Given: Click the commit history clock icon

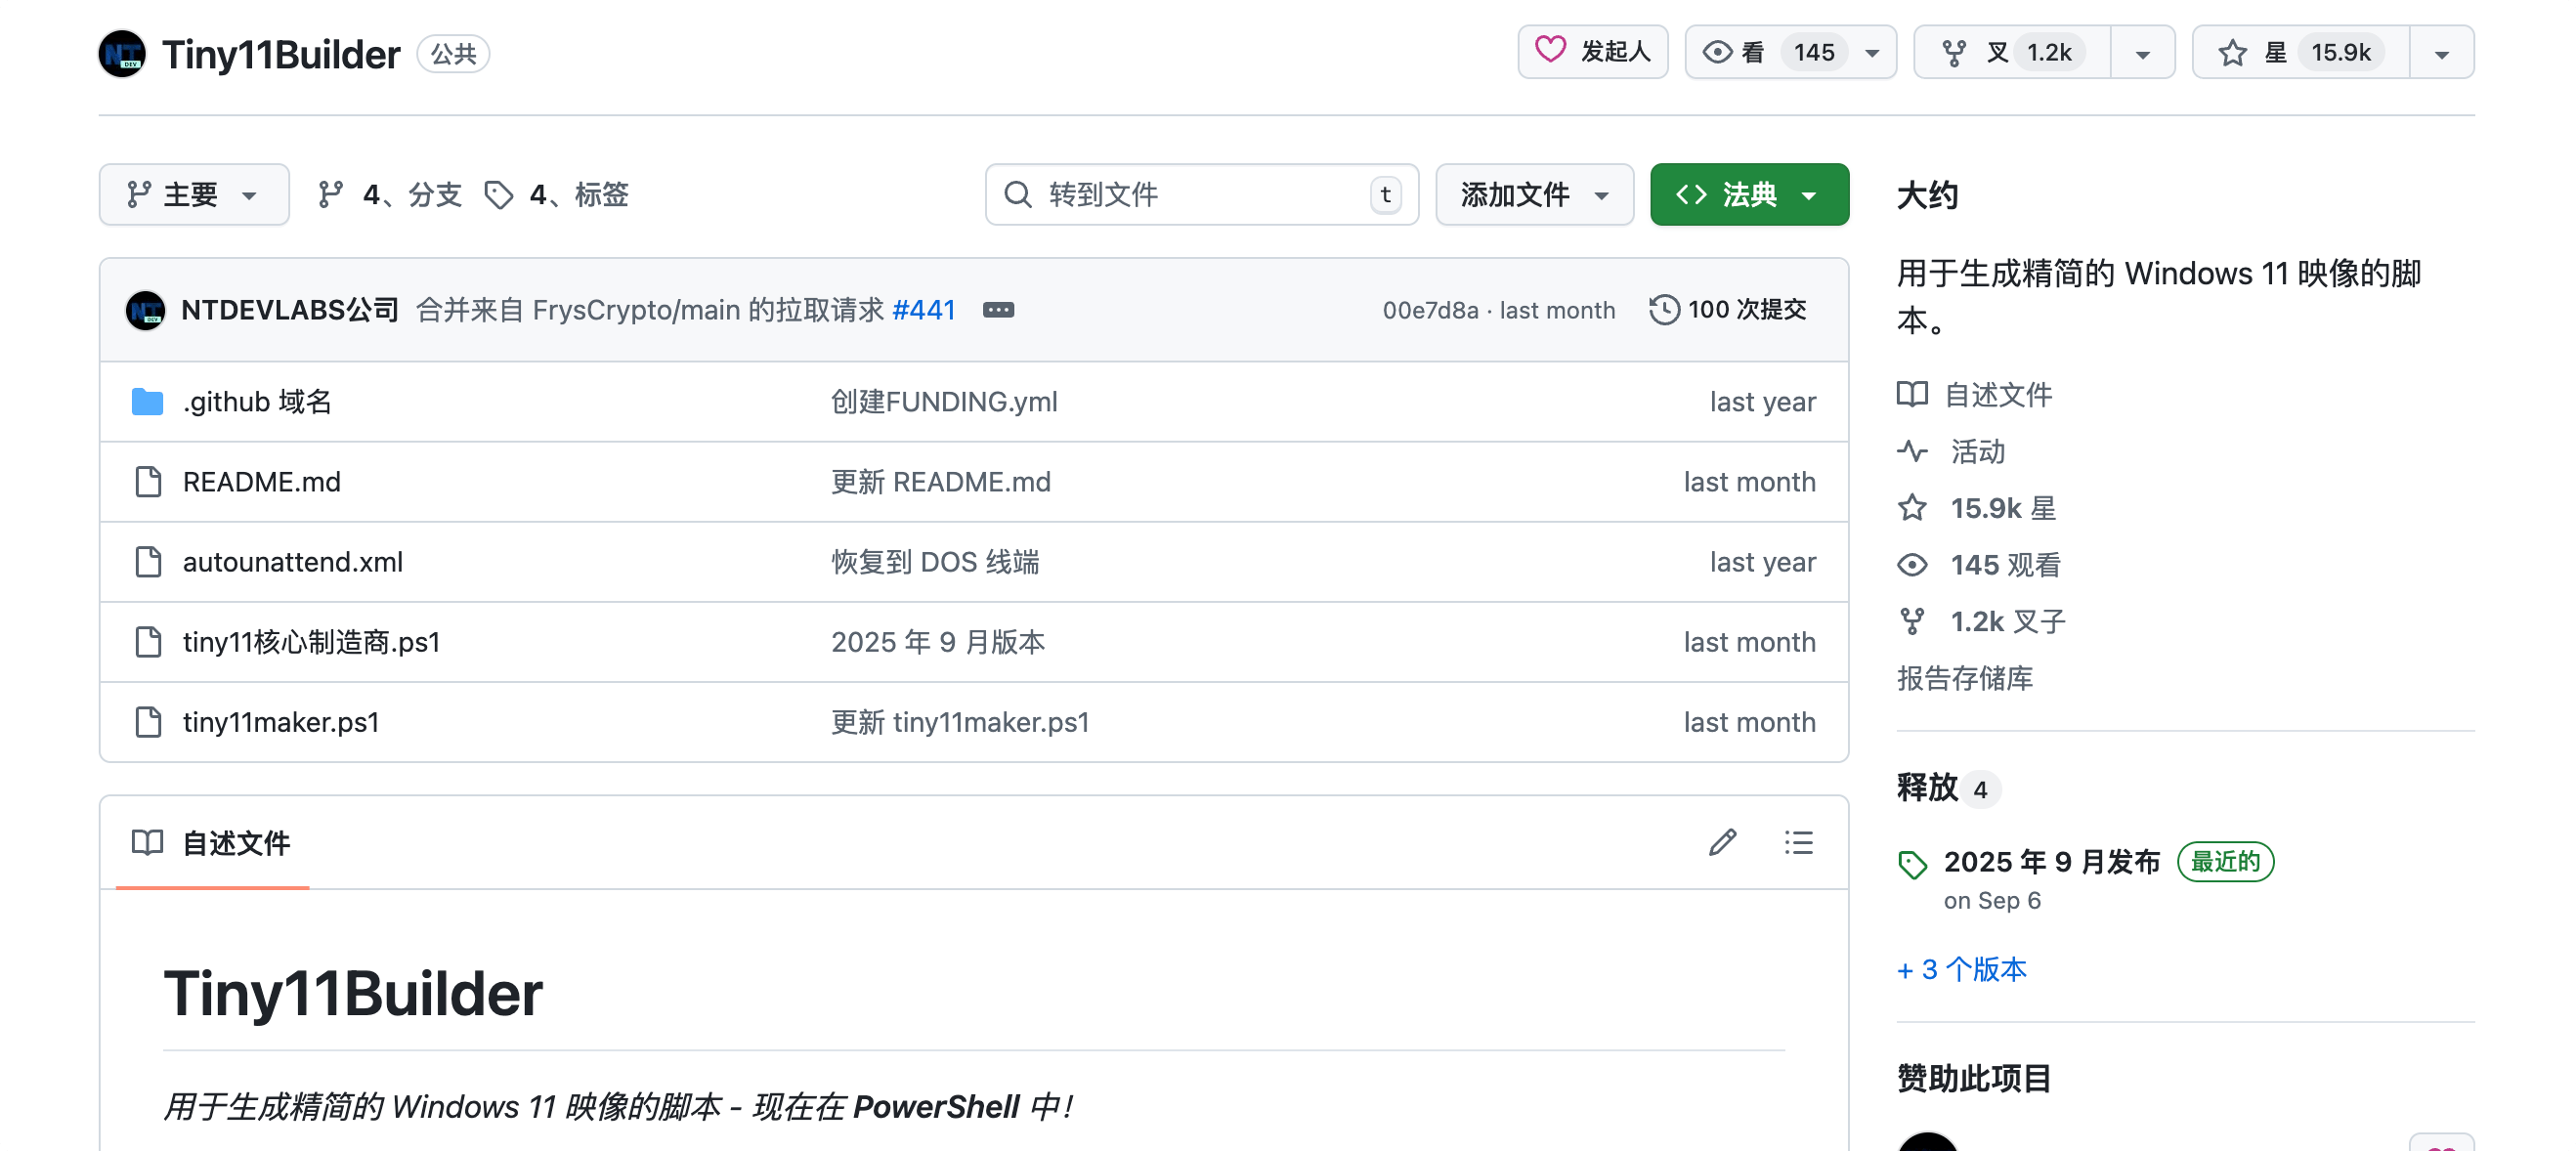Looking at the screenshot, I should (1663, 310).
